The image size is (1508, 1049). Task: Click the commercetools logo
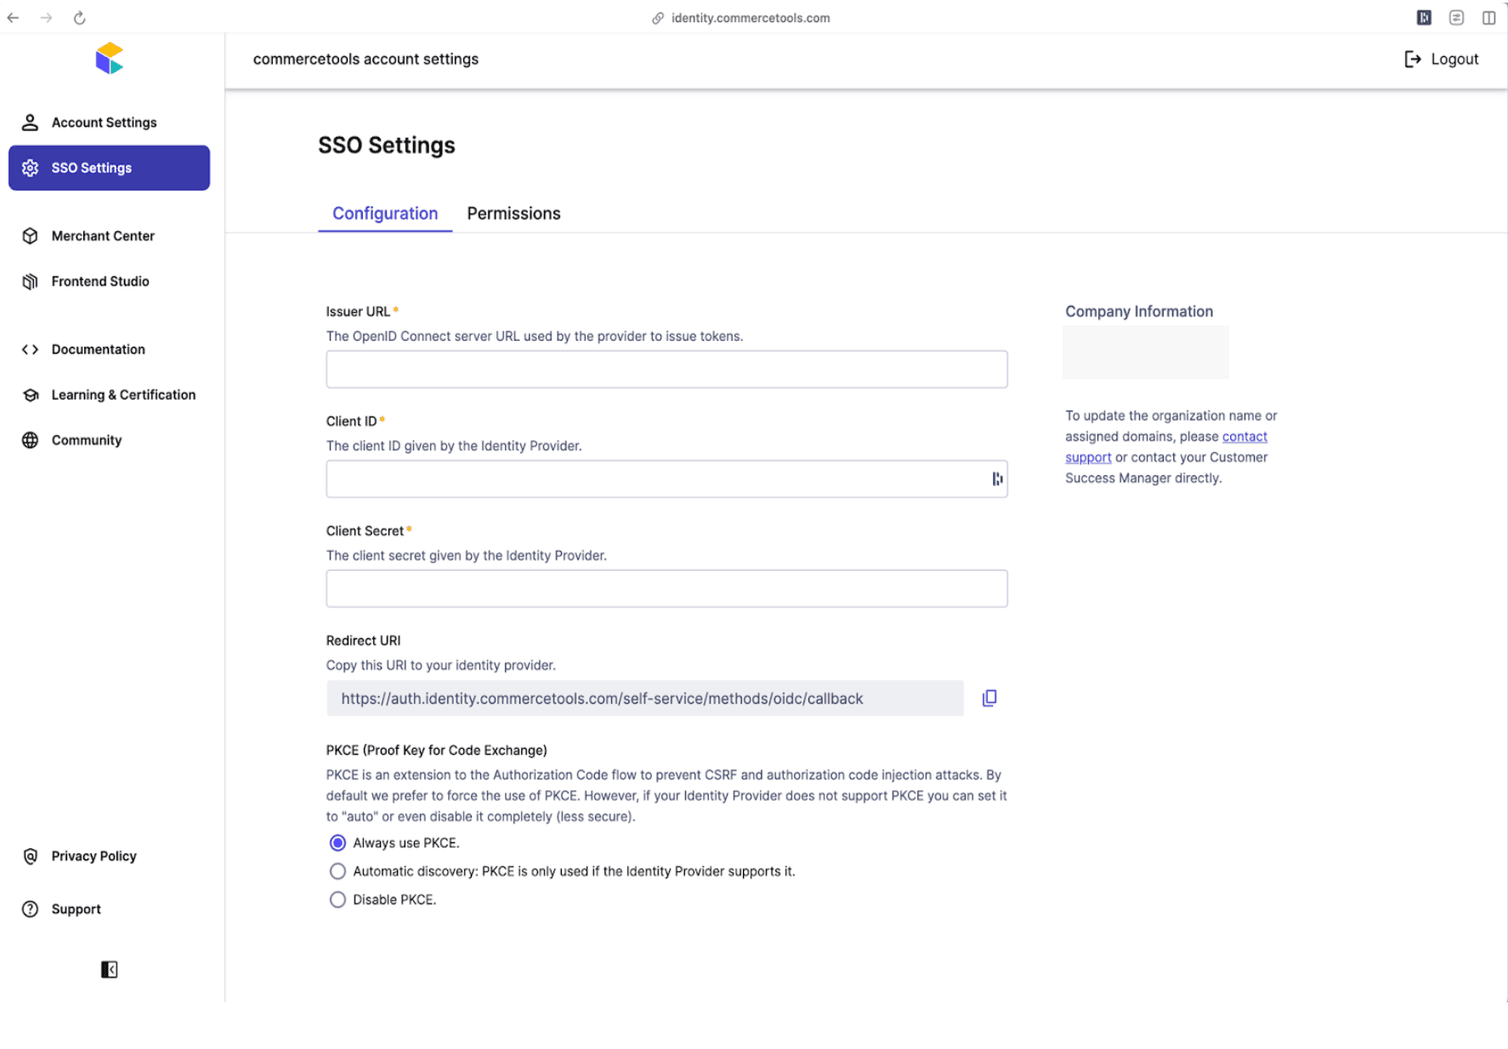pos(108,58)
